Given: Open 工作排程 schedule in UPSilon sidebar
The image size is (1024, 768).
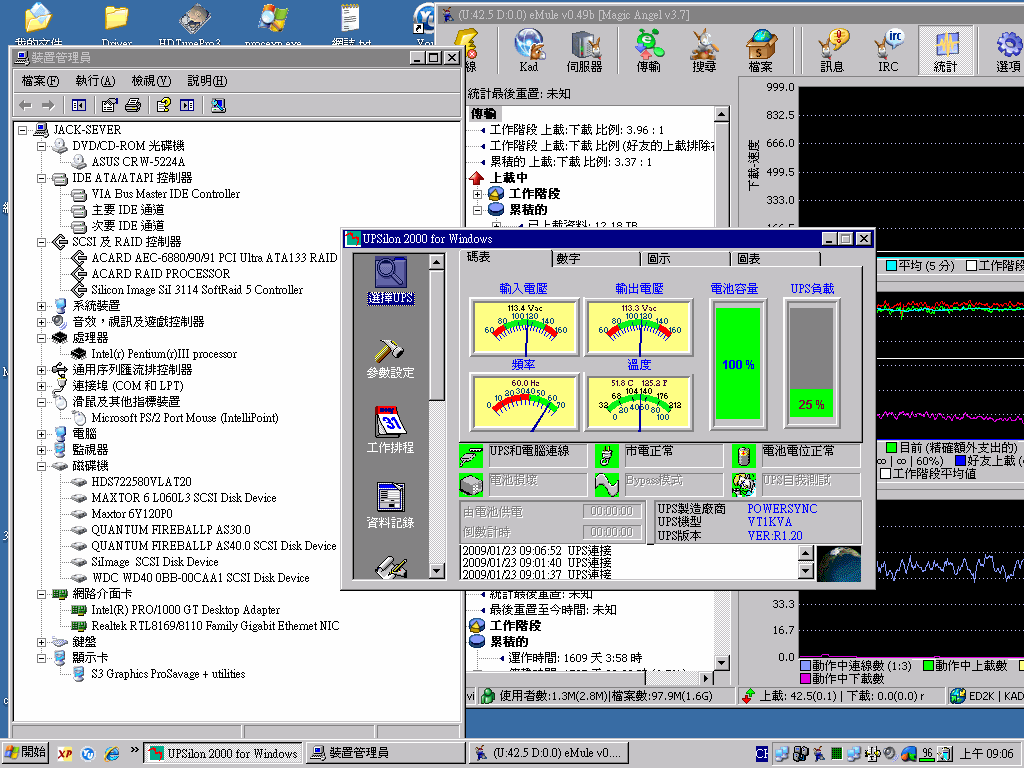Looking at the screenshot, I should [x=391, y=431].
